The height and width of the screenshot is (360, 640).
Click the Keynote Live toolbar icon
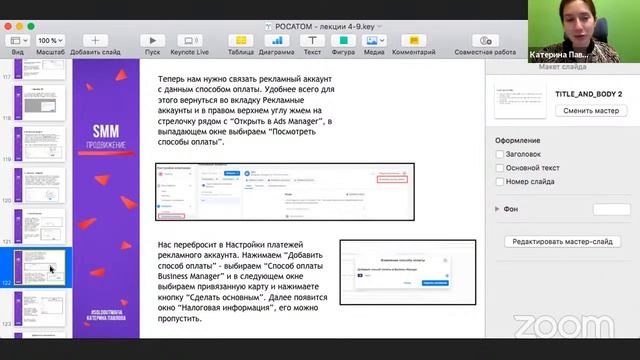click(x=190, y=40)
